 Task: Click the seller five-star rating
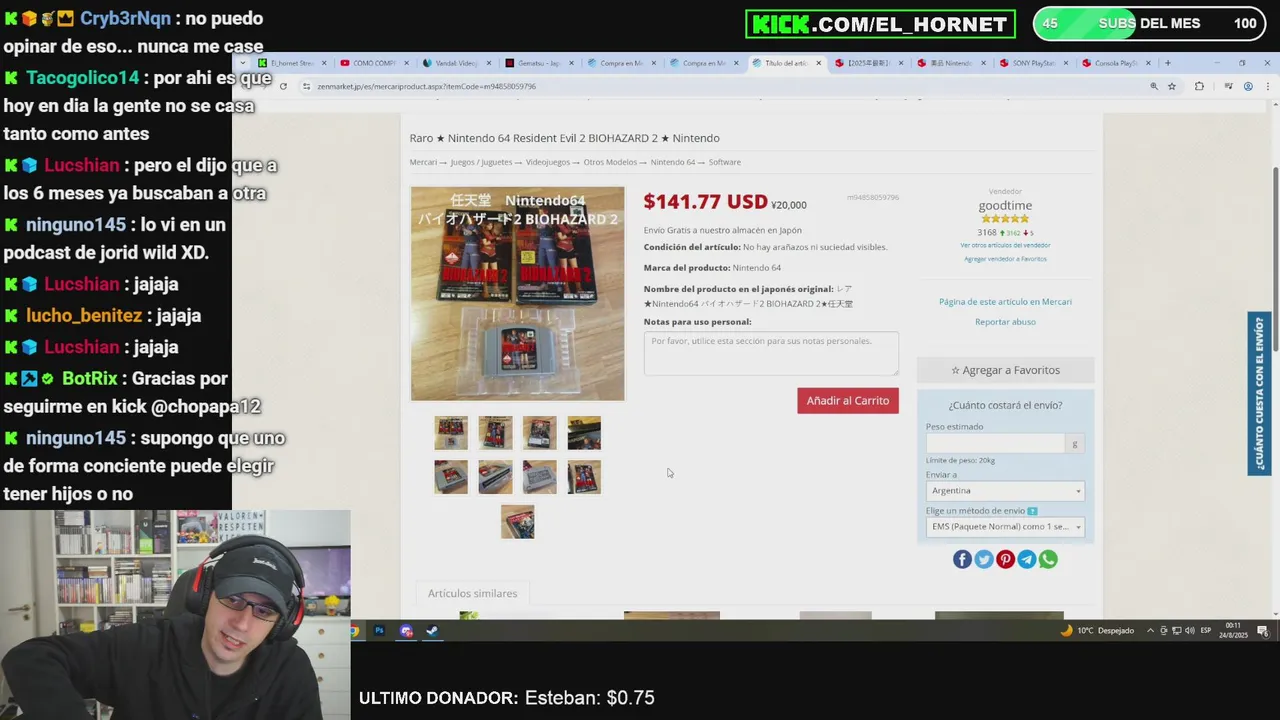click(x=1005, y=219)
